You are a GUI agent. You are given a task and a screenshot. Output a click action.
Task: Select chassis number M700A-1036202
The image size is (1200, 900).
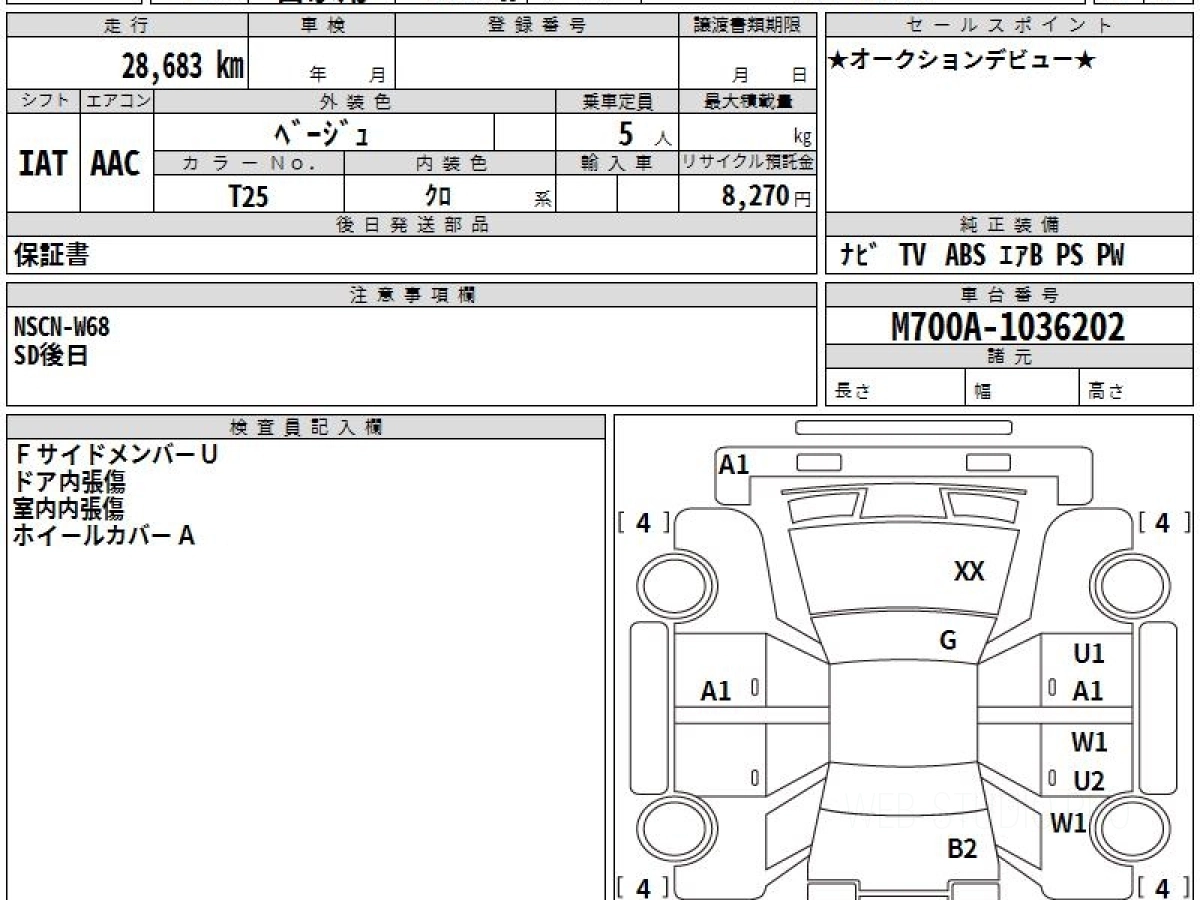pyautogui.click(x=1008, y=326)
